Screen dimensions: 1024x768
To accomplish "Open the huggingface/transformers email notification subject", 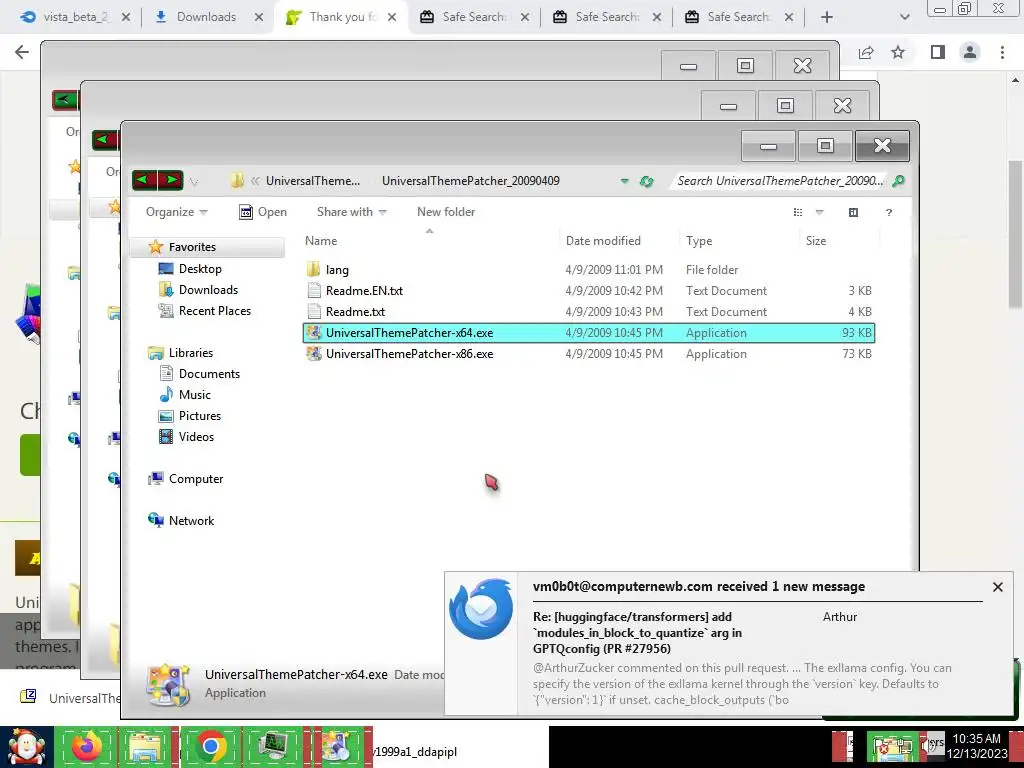I will (x=639, y=632).
